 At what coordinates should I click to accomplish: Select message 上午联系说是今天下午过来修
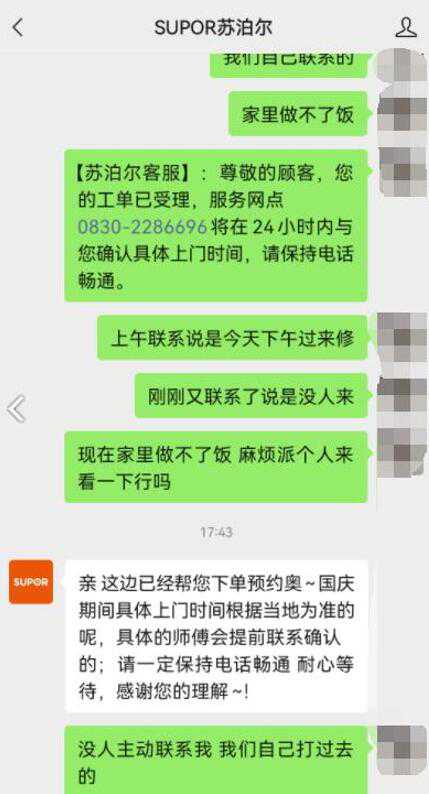pos(232,338)
